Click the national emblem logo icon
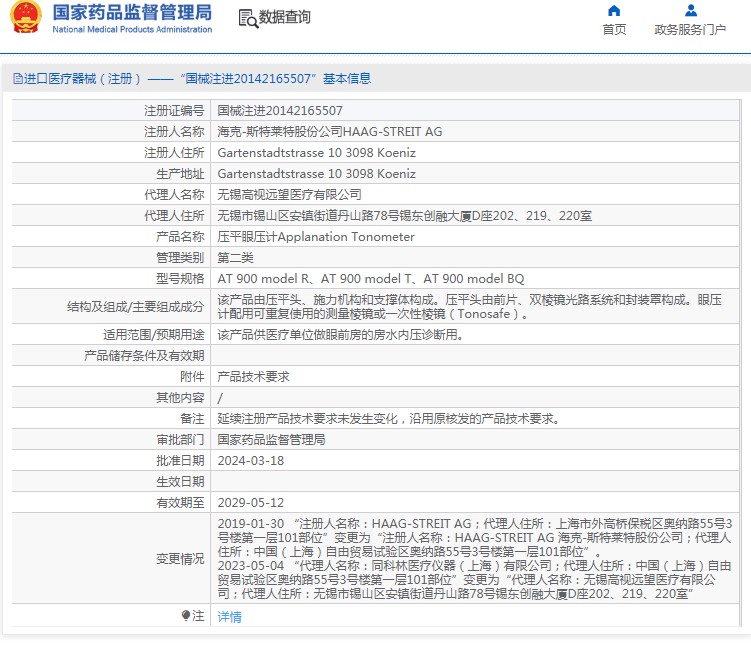Screen dimensions: 751x646 (25, 17)
